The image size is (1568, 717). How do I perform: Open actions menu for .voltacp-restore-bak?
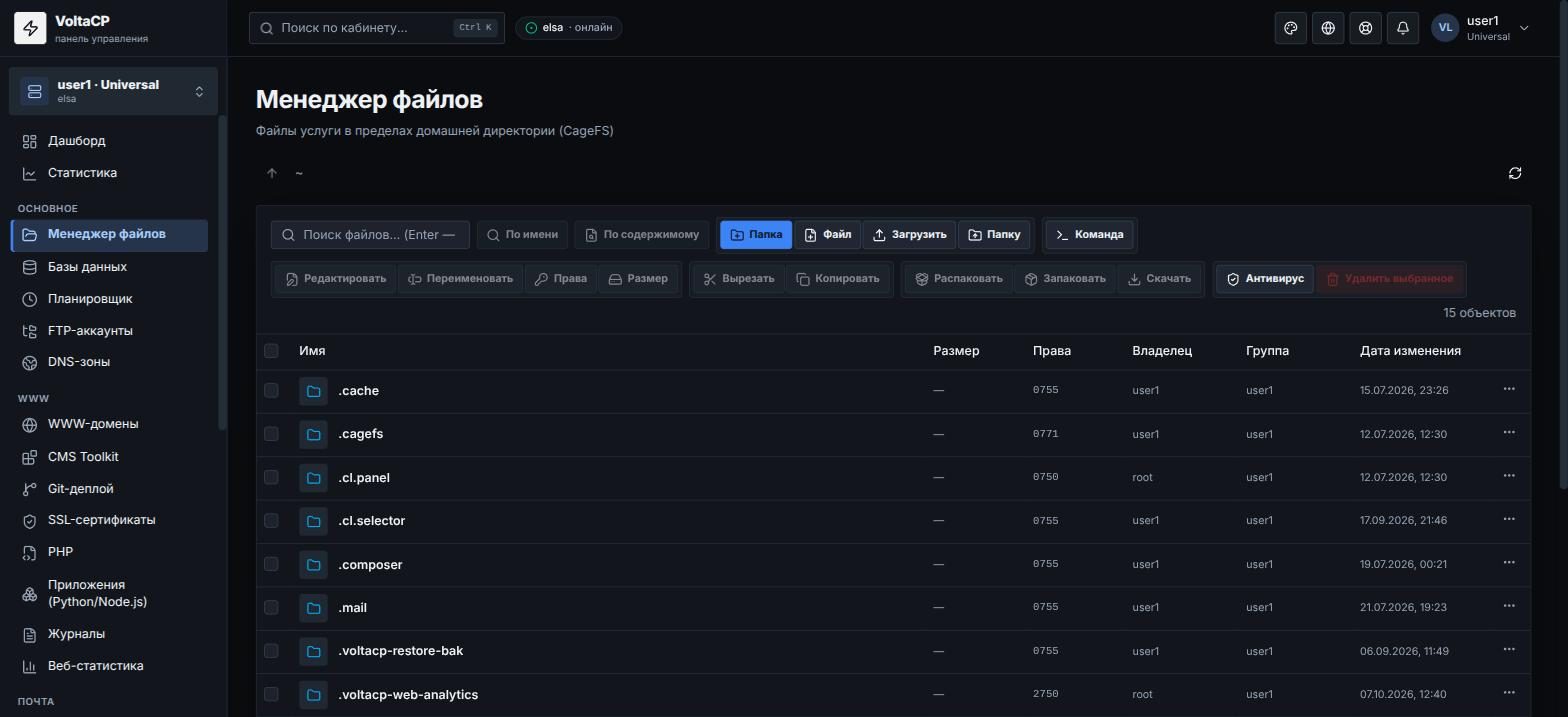pyautogui.click(x=1509, y=650)
